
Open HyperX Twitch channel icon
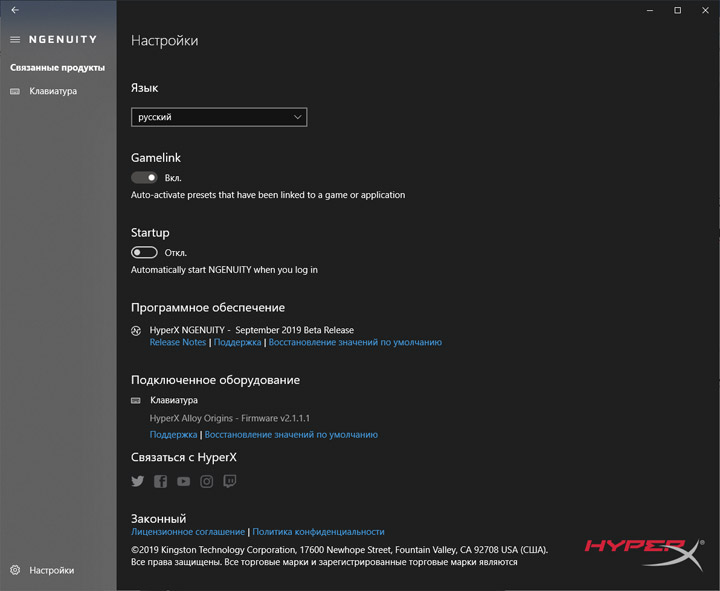point(230,481)
